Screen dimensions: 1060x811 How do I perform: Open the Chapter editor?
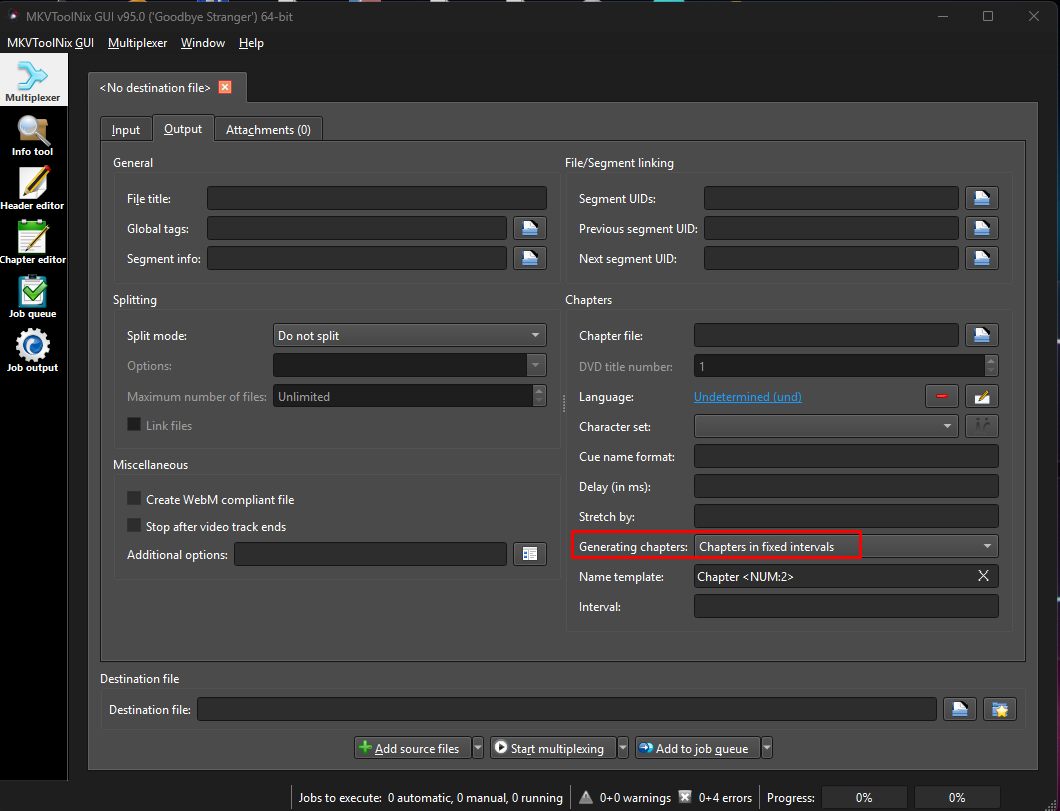point(32,243)
